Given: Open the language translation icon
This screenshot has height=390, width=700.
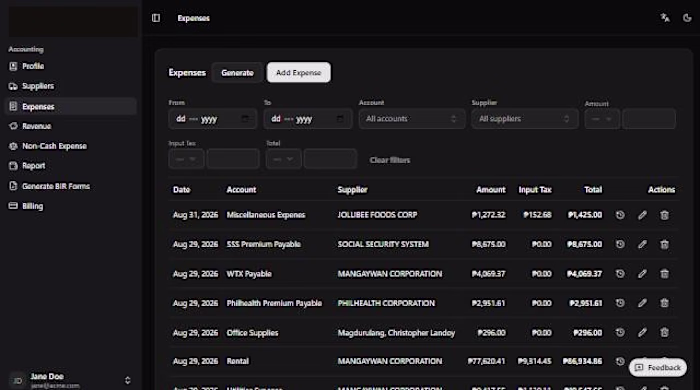Looking at the screenshot, I should [x=665, y=18].
